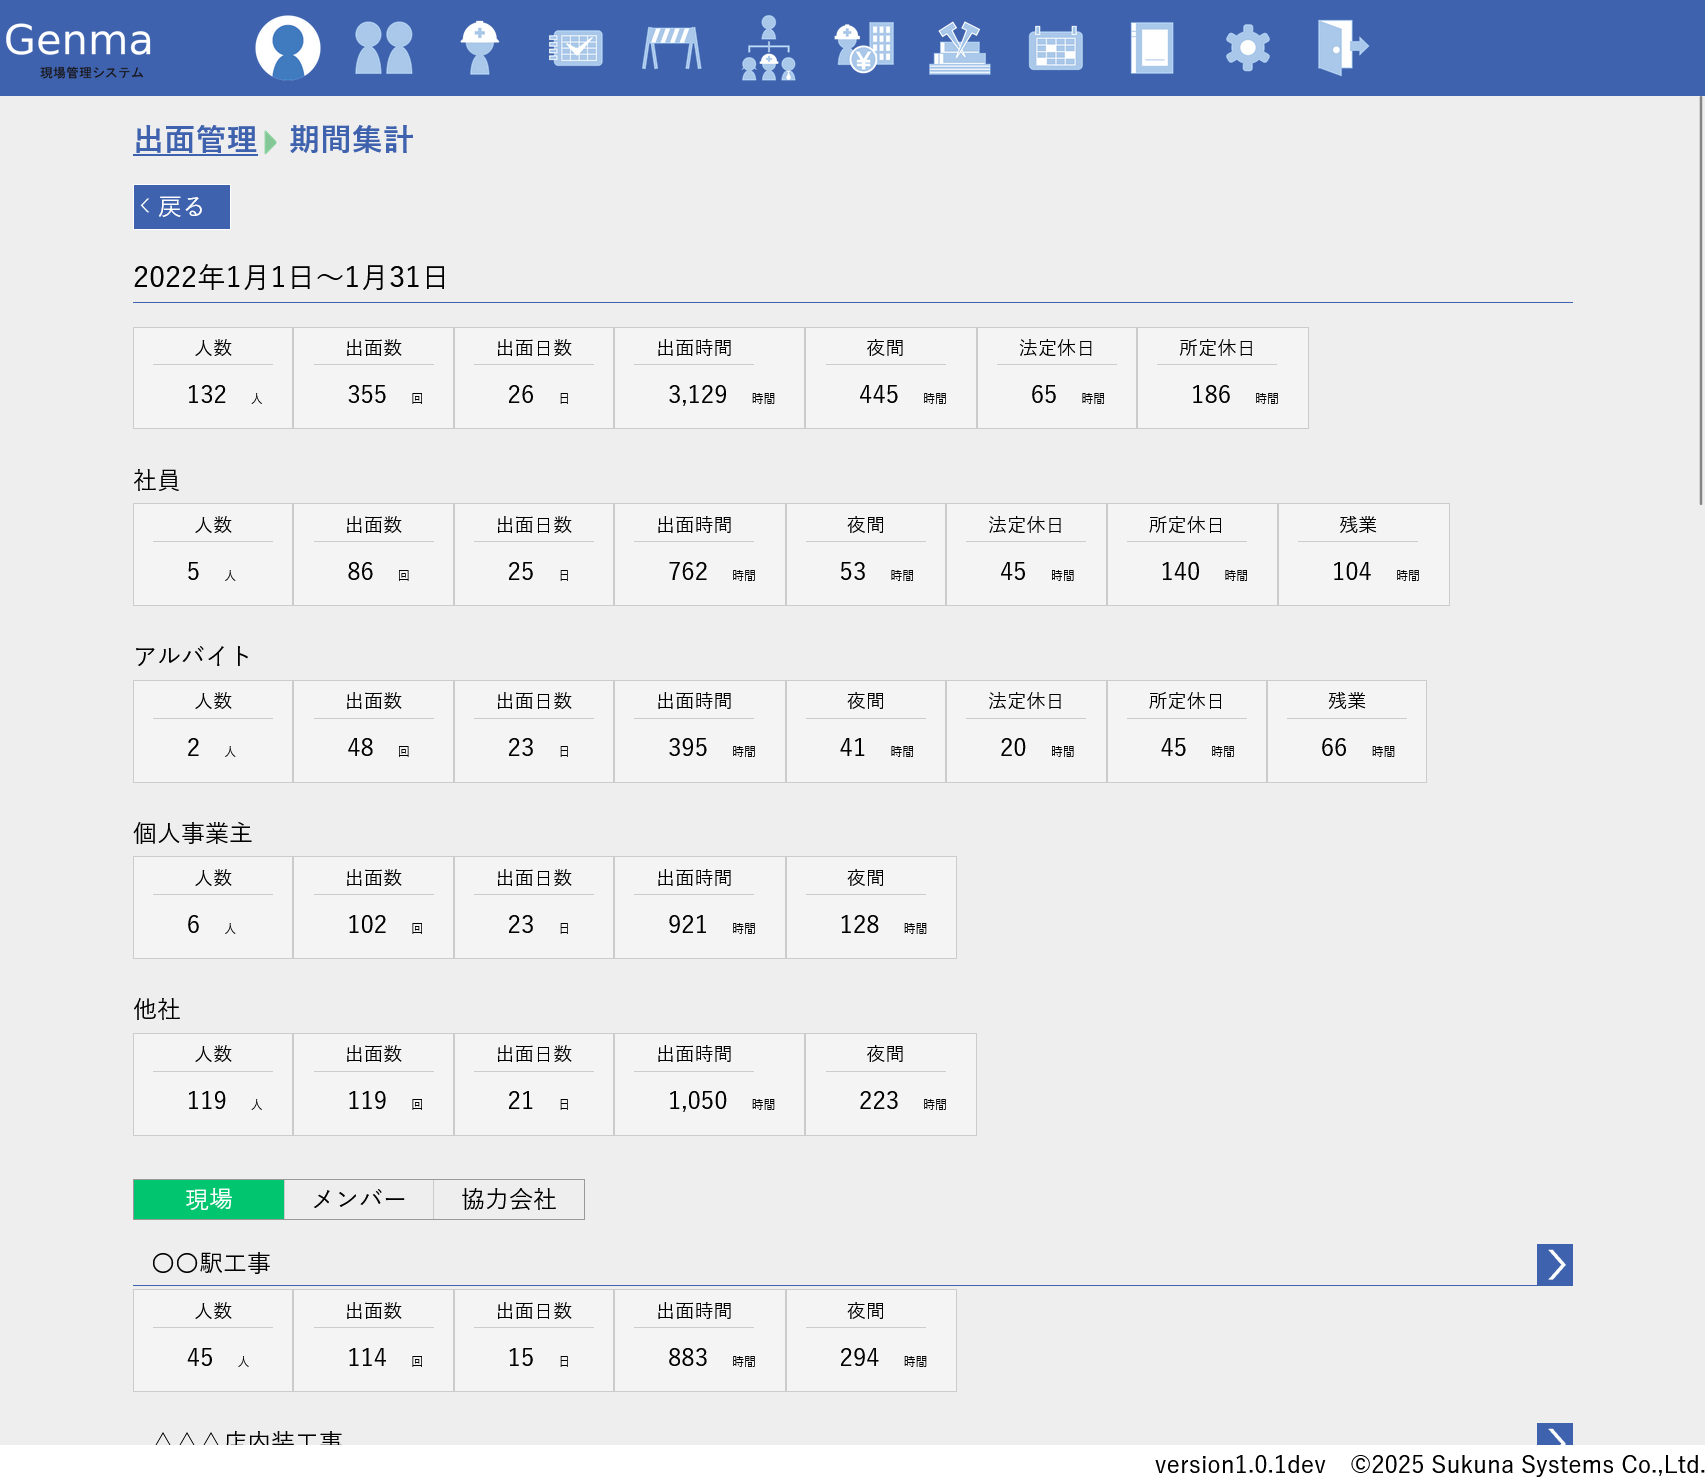Select the 現場 tab
This screenshot has width=1705, height=1483.
coord(209,1199)
